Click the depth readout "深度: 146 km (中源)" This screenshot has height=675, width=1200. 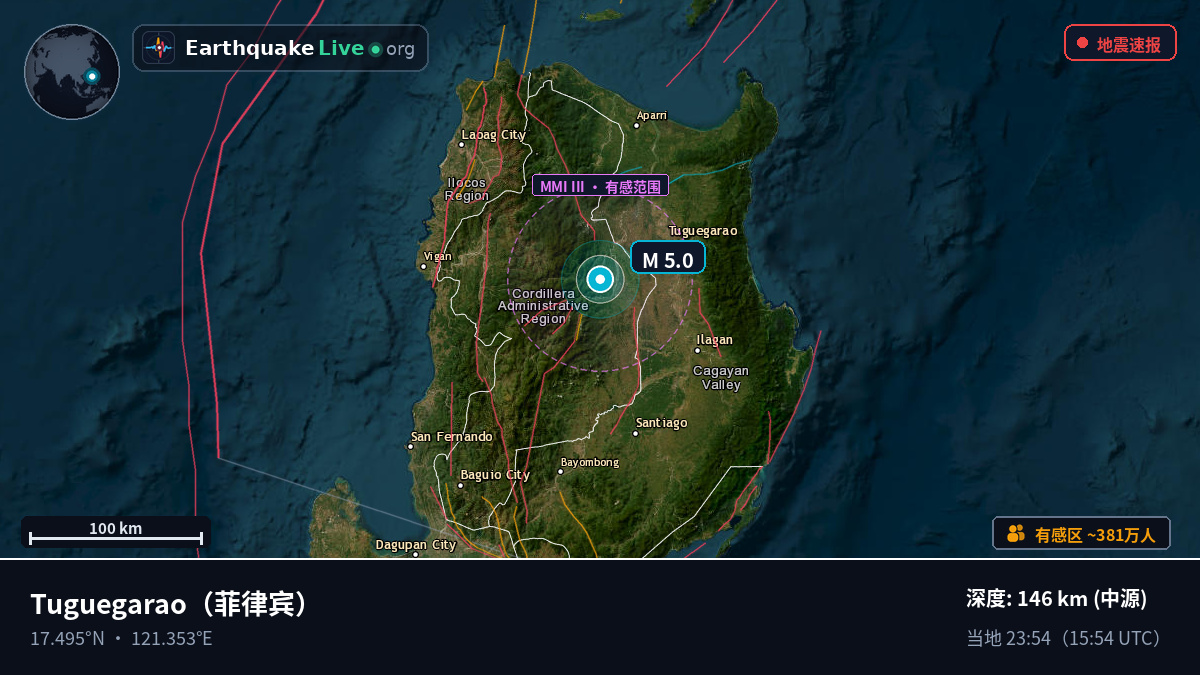point(1056,599)
